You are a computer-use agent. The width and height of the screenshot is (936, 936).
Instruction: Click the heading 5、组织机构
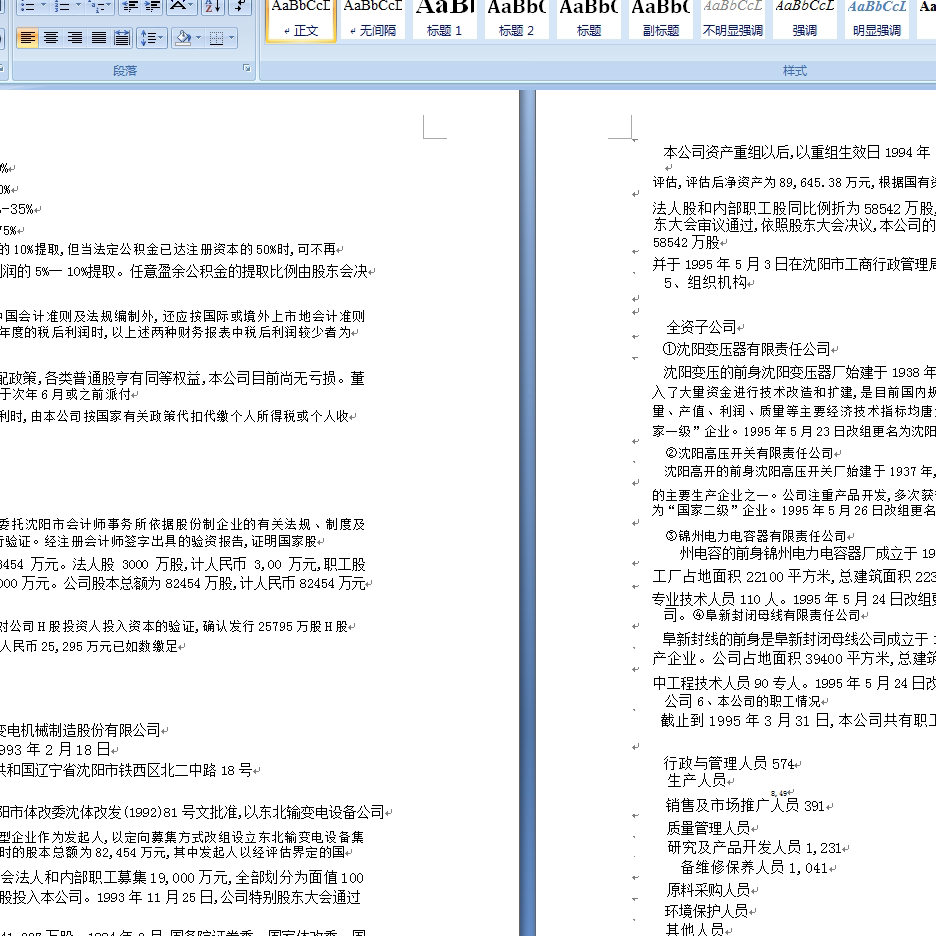(706, 282)
